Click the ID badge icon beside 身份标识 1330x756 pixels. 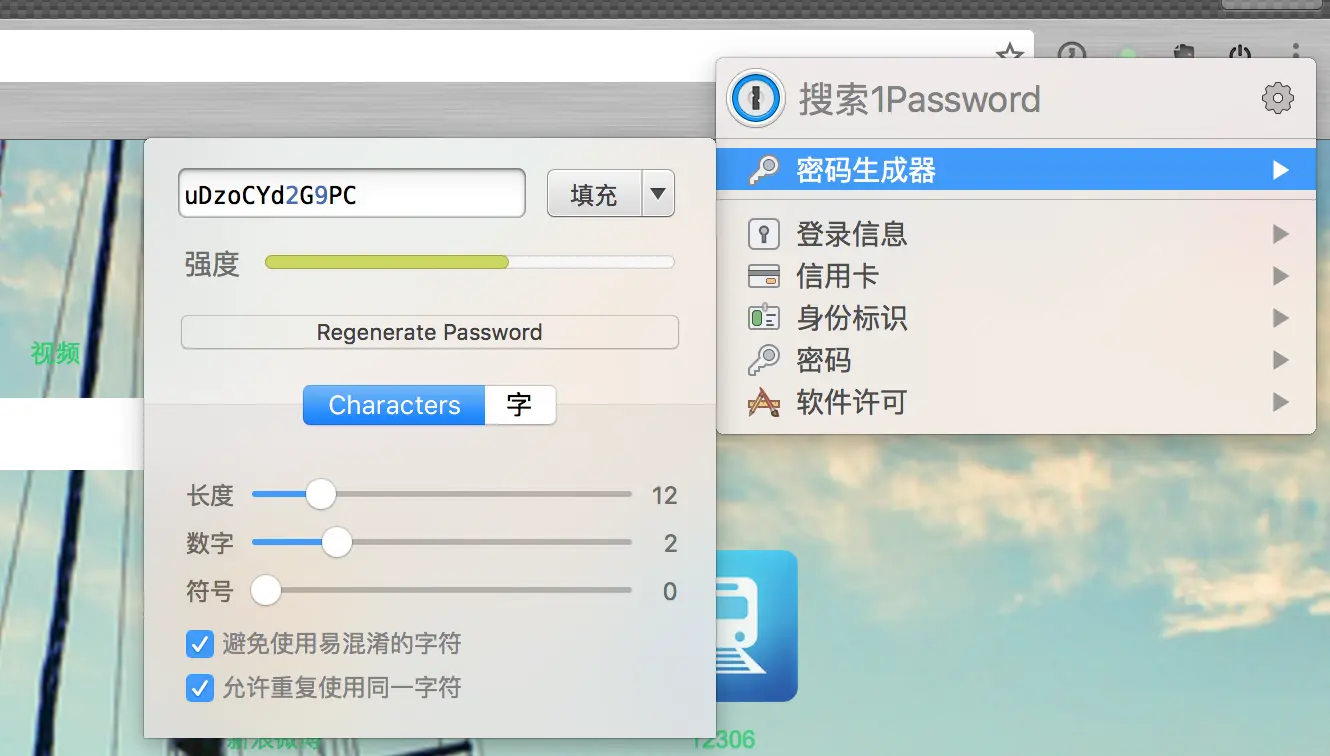[764, 318]
